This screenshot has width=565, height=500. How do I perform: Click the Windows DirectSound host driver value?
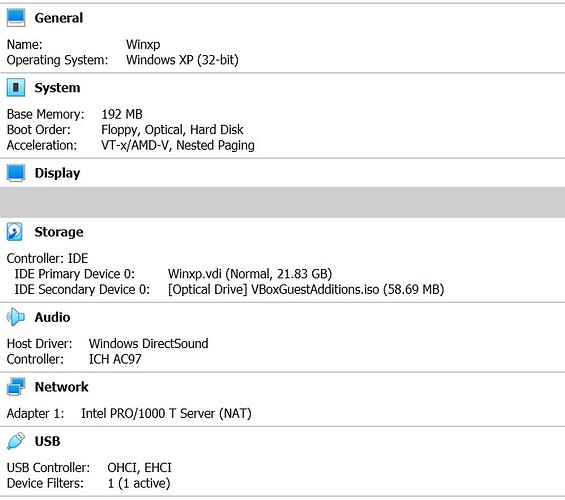(x=148, y=343)
